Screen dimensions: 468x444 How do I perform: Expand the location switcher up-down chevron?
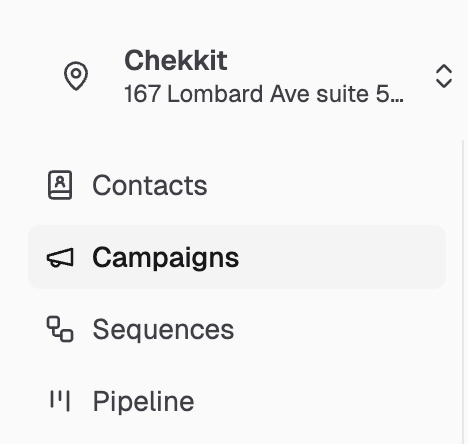[444, 76]
